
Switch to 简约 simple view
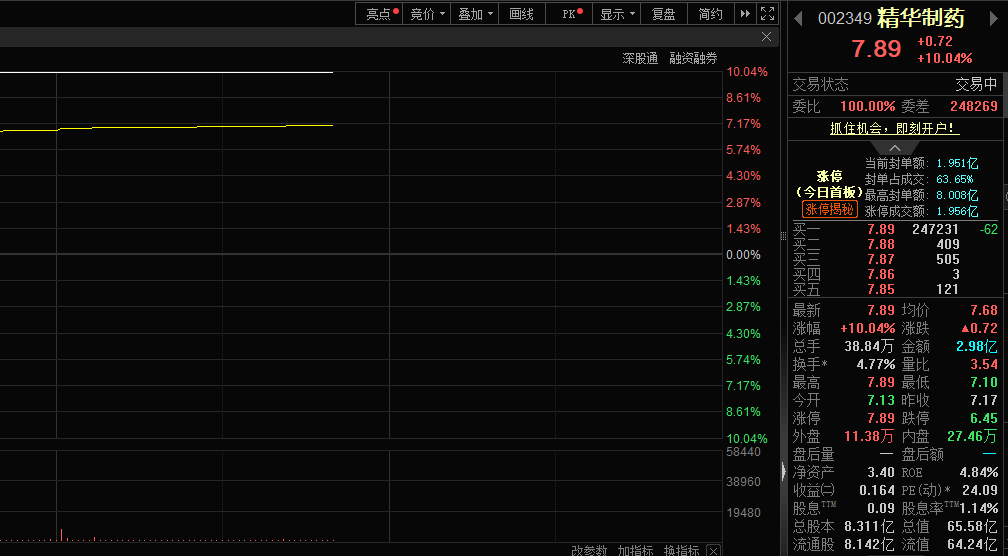pyautogui.click(x=711, y=13)
